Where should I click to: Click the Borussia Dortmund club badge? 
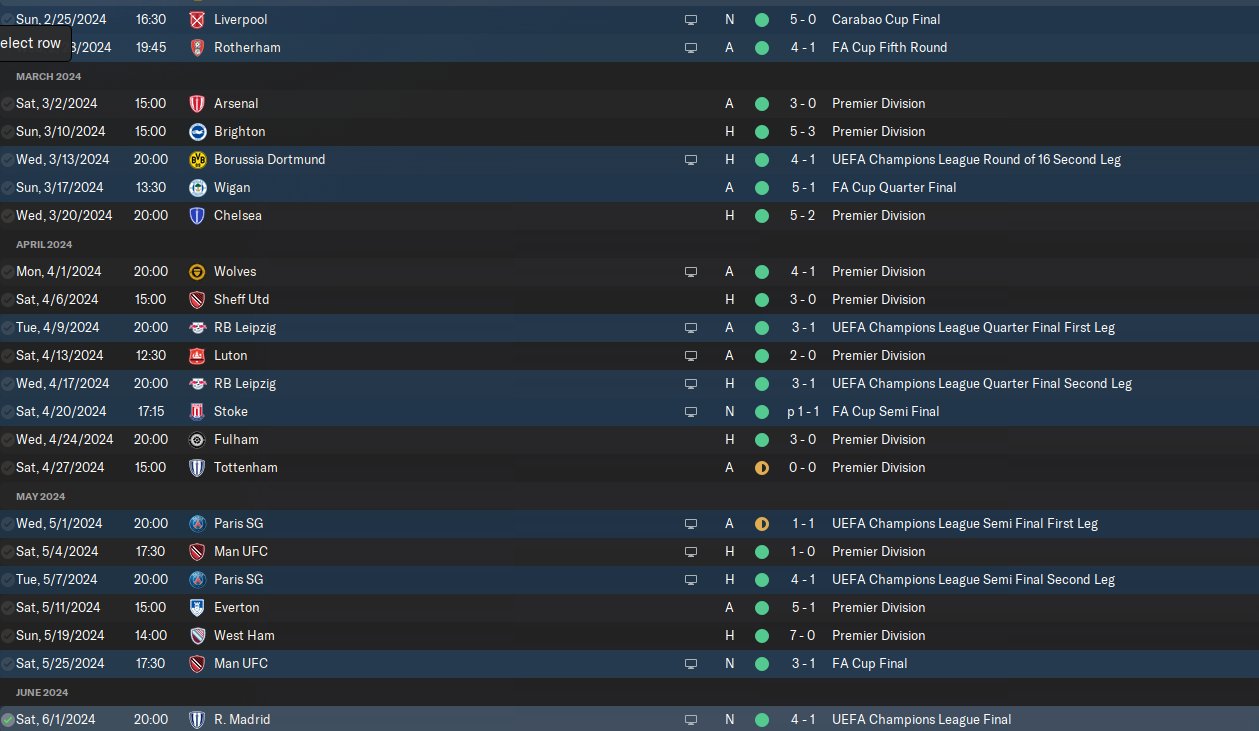click(197, 159)
